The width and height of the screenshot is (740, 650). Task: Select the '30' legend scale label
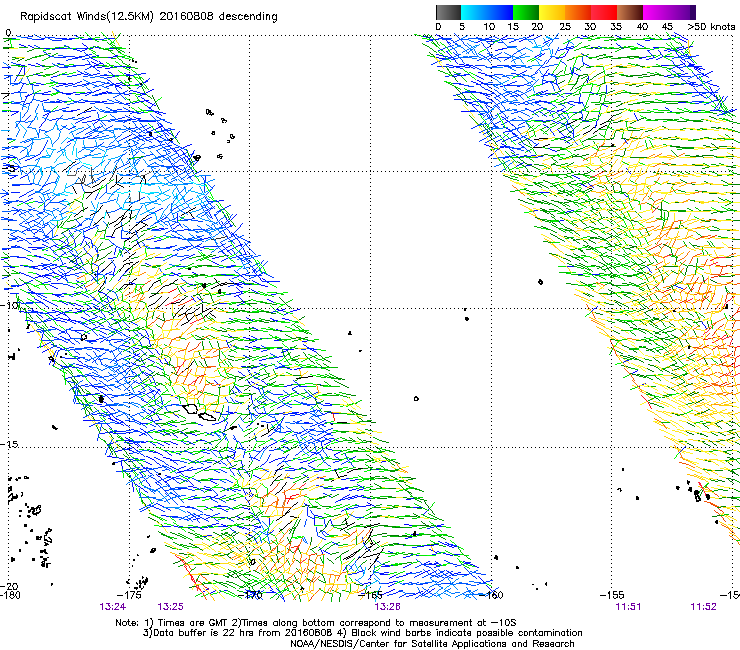[x=590, y=26]
